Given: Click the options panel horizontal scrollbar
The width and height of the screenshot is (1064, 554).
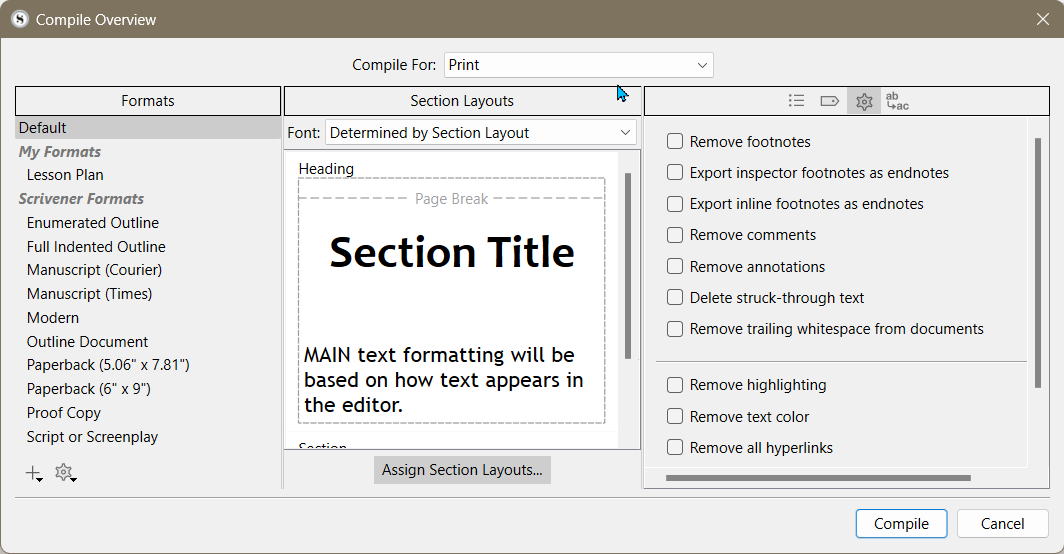Looking at the screenshot, I should [818, 478].
